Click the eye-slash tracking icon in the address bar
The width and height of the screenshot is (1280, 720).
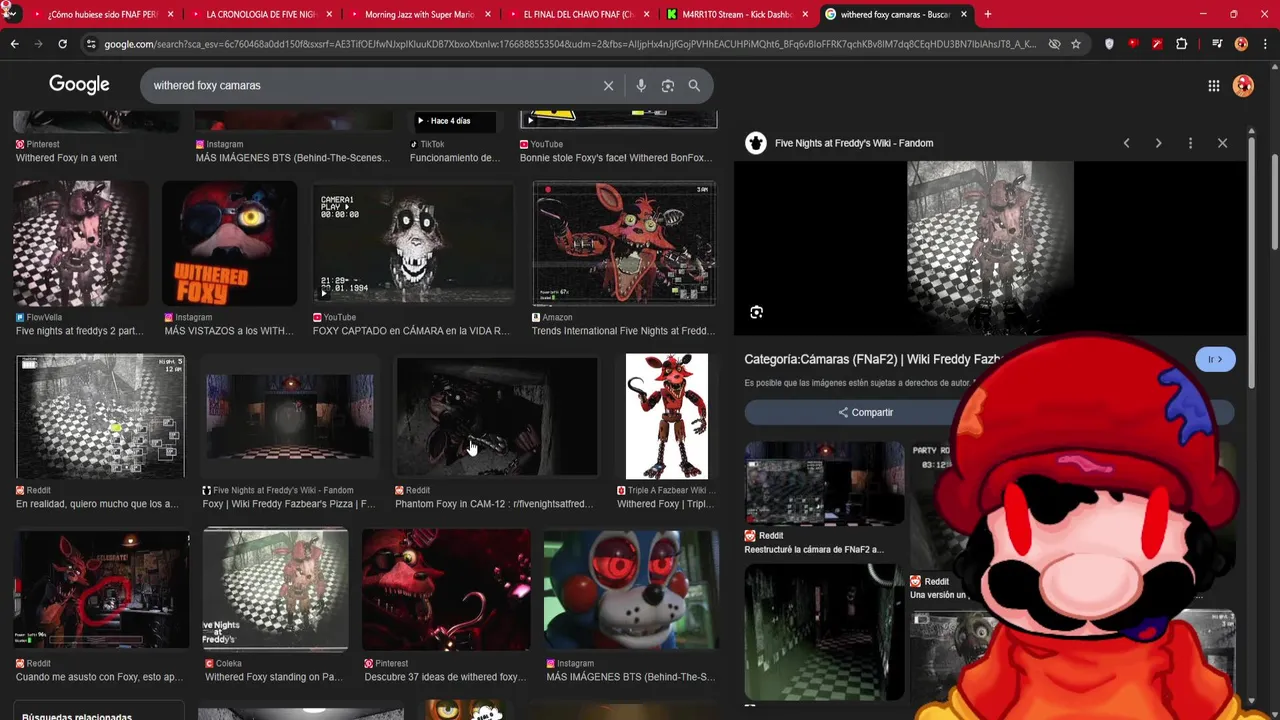click(x=1054, y=44)
